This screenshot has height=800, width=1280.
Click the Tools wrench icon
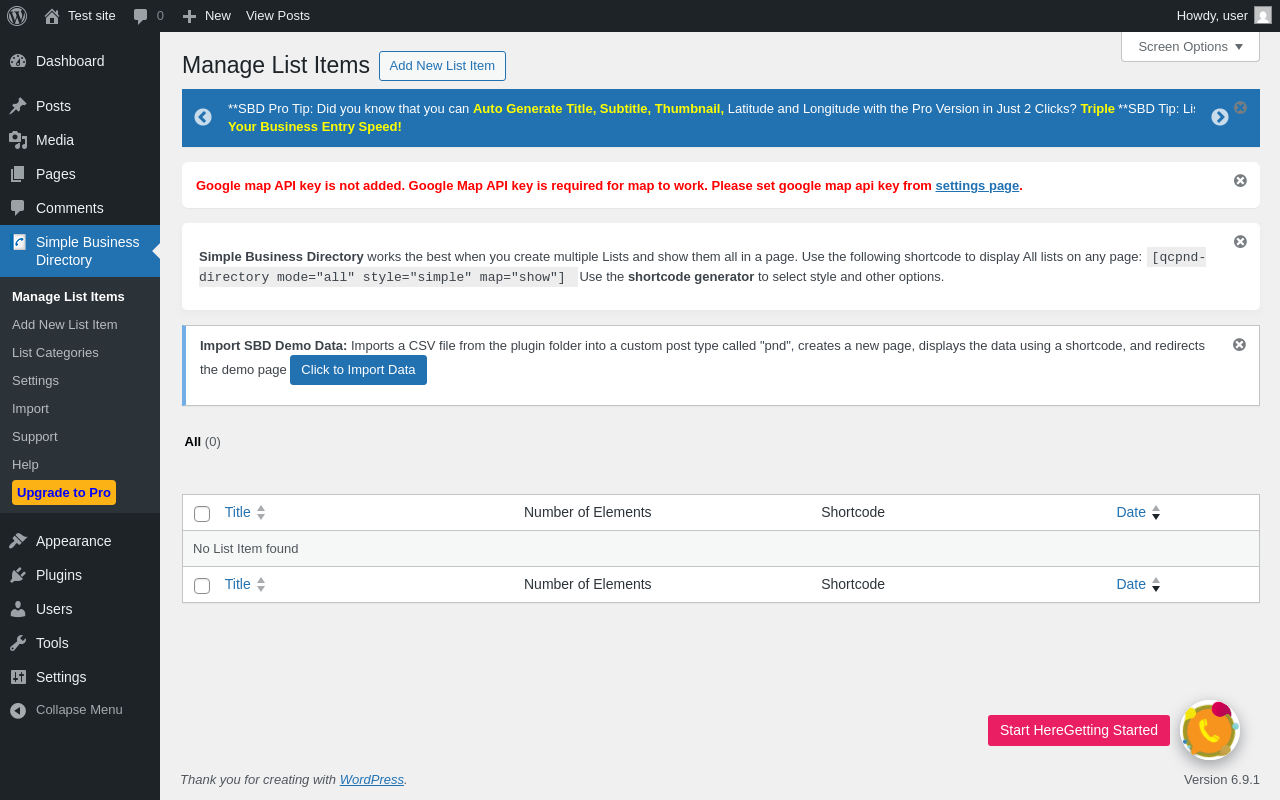click(x=18, y=643)
